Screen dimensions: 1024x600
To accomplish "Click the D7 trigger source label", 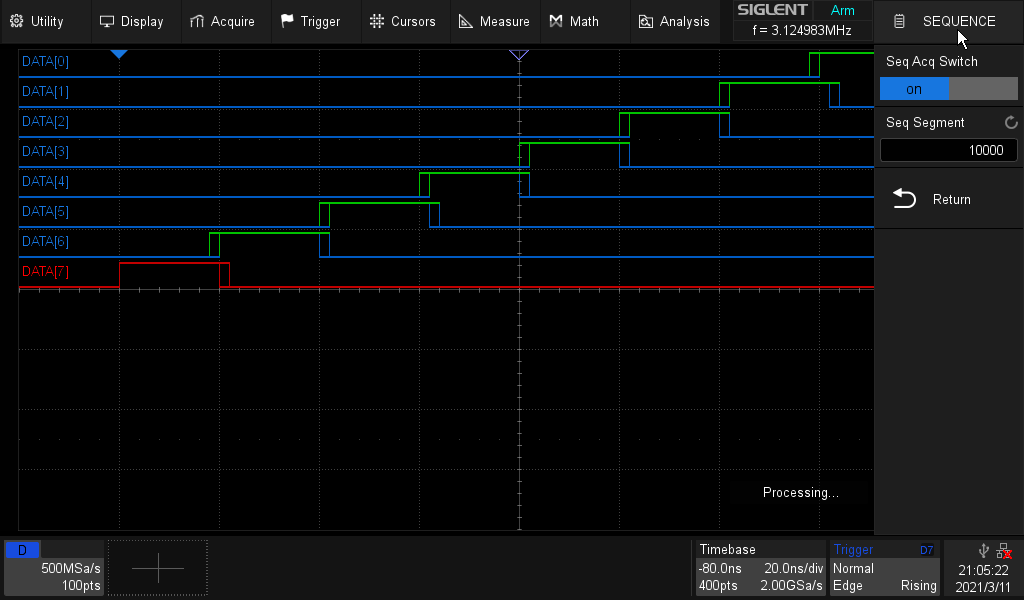I will tap(926, 550).
